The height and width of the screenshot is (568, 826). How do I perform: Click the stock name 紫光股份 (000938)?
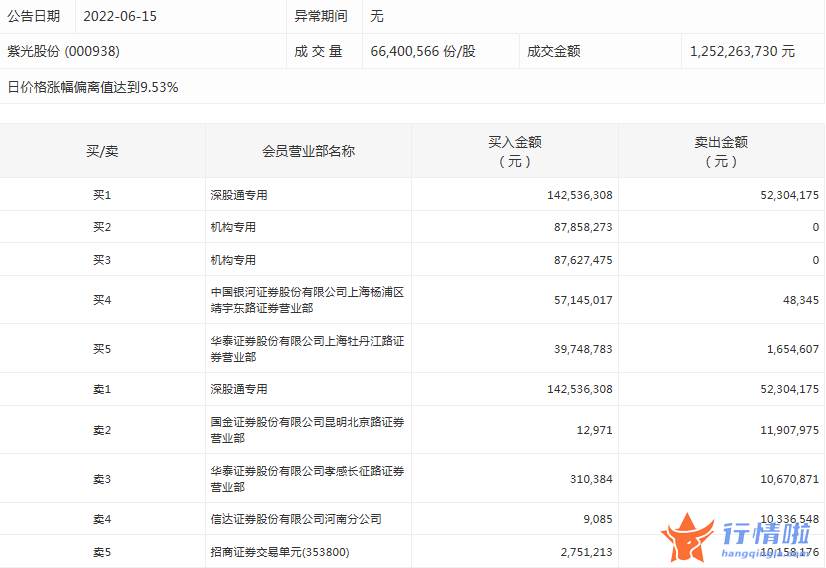(64, 51)
